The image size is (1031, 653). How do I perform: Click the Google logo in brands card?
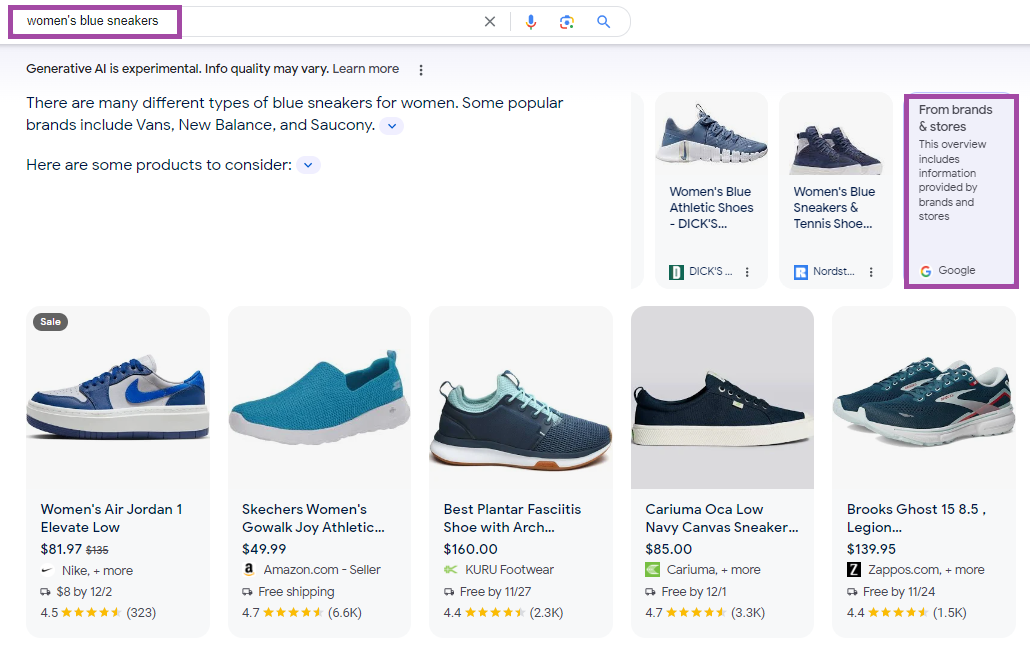click(x=926, y=271)
